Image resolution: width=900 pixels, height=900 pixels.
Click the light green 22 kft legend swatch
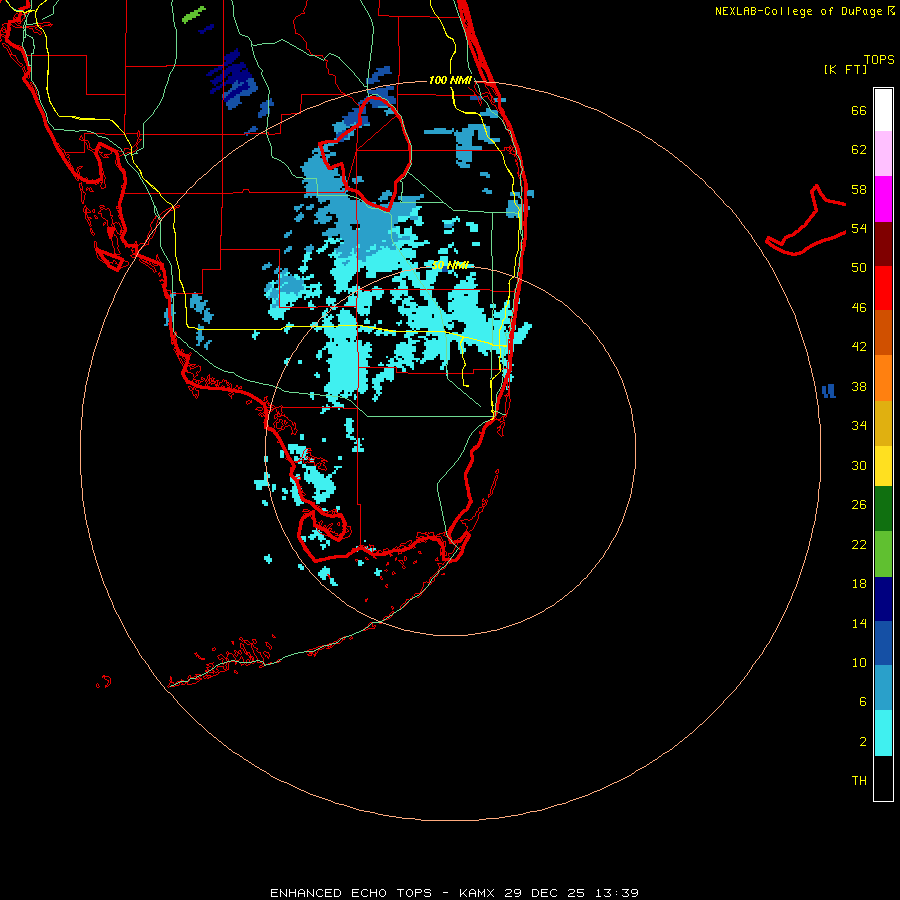[x=883, y=554]
